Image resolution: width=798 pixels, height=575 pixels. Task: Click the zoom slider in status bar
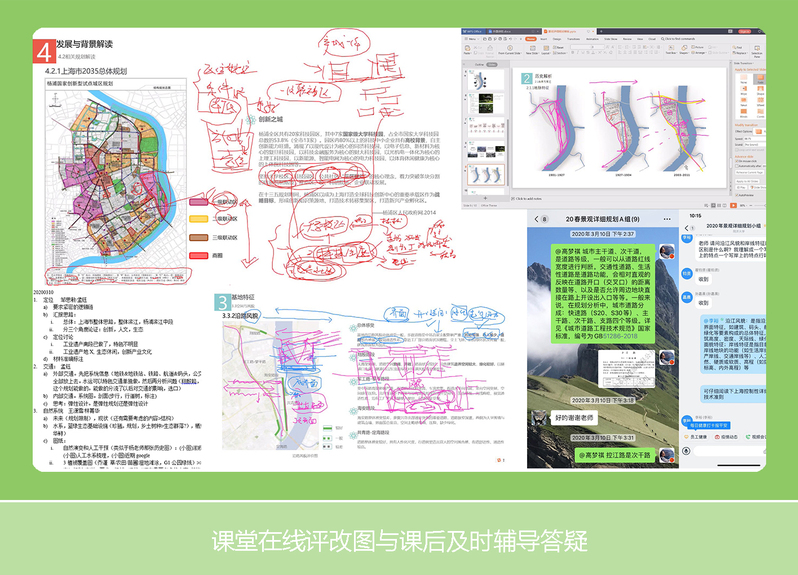759,206
